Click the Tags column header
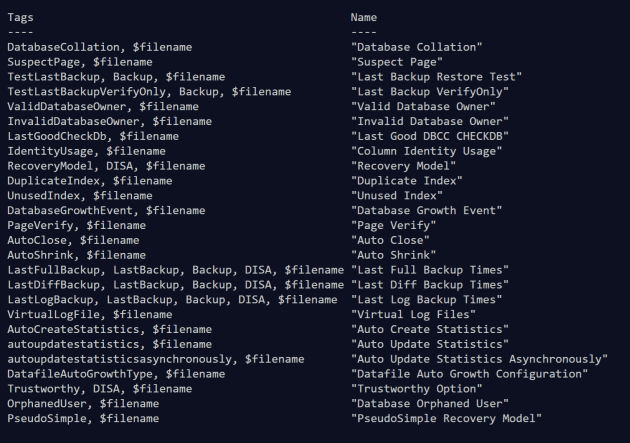Viewport: 630px width, 443px height. click(x=20, y=17)
